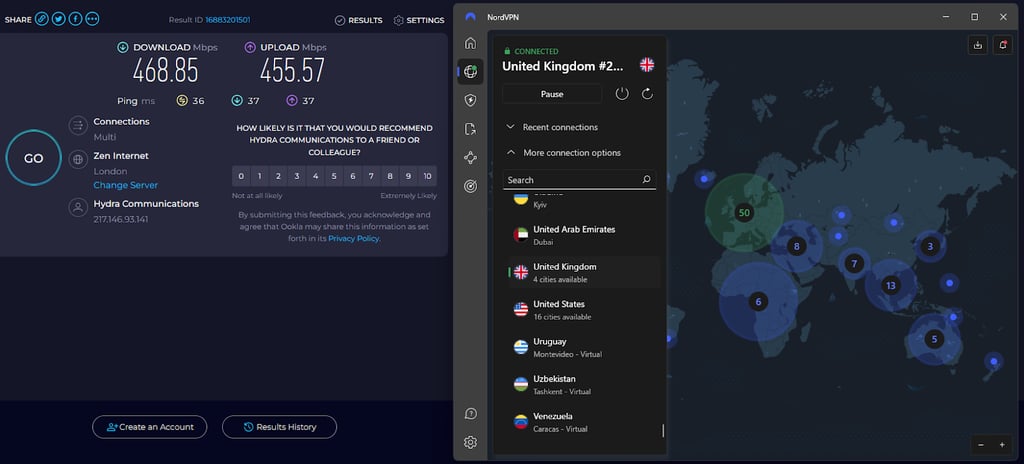This screenshot has height=464, width=1024.
Task: Rate recommendation likelihood as 9
Action: pyautogui.click(x=408, y=176)
